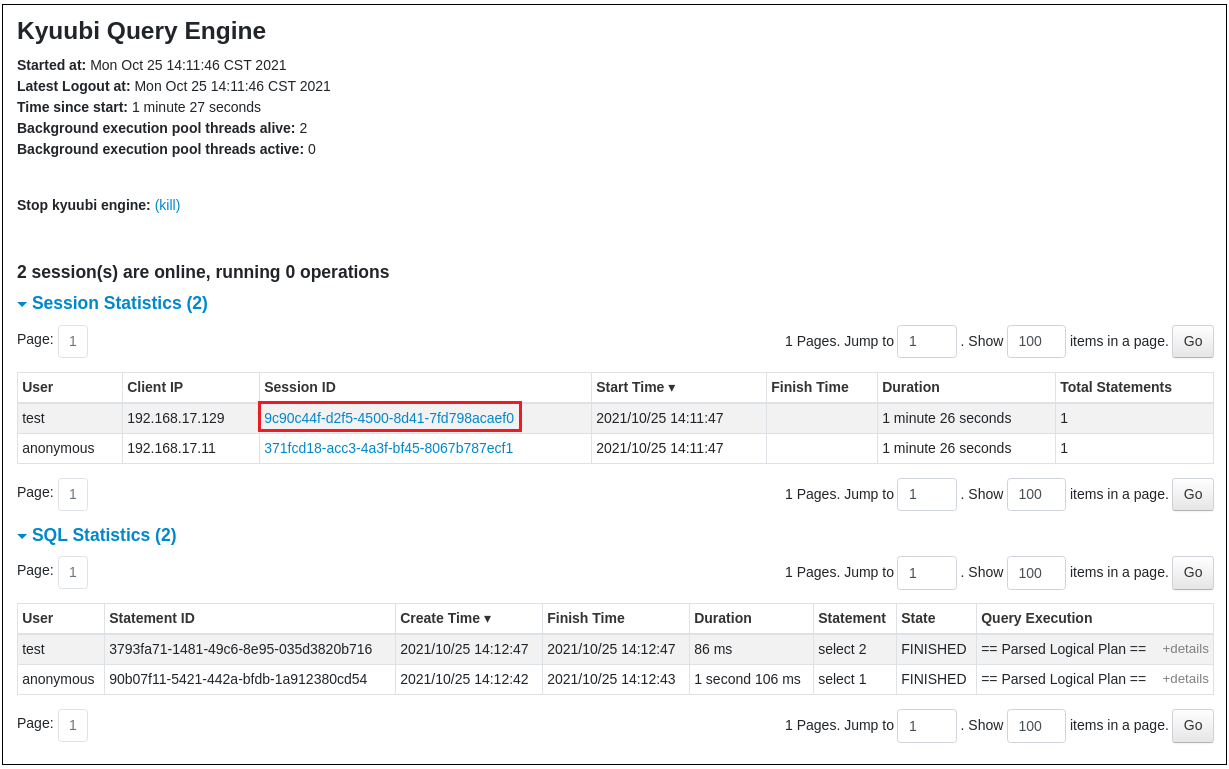Click Go button above the SQL table

1193,572
